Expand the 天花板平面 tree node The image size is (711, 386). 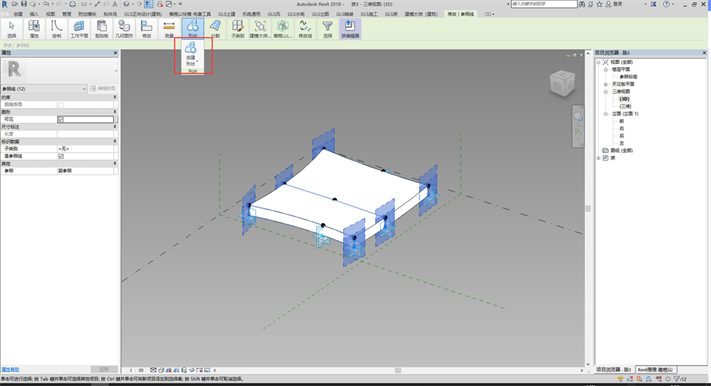point(606,84)
